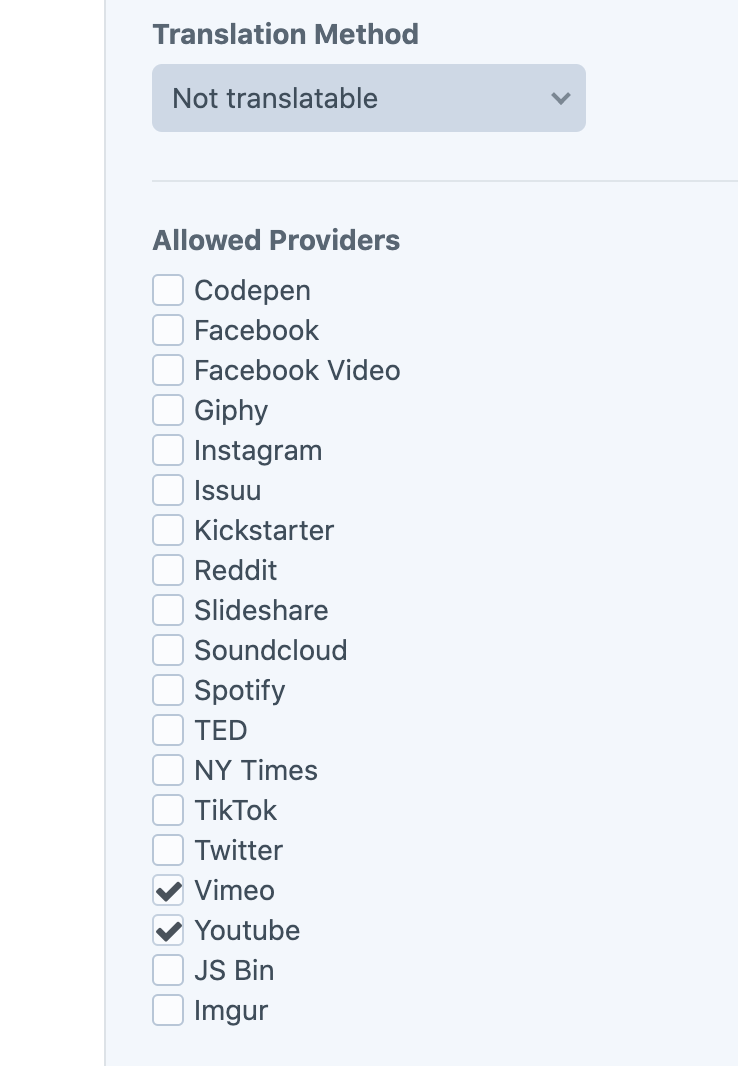This screenshot has height=1066, width=738.
Task: Disable Youtube embeds
Action: point(167,930)
